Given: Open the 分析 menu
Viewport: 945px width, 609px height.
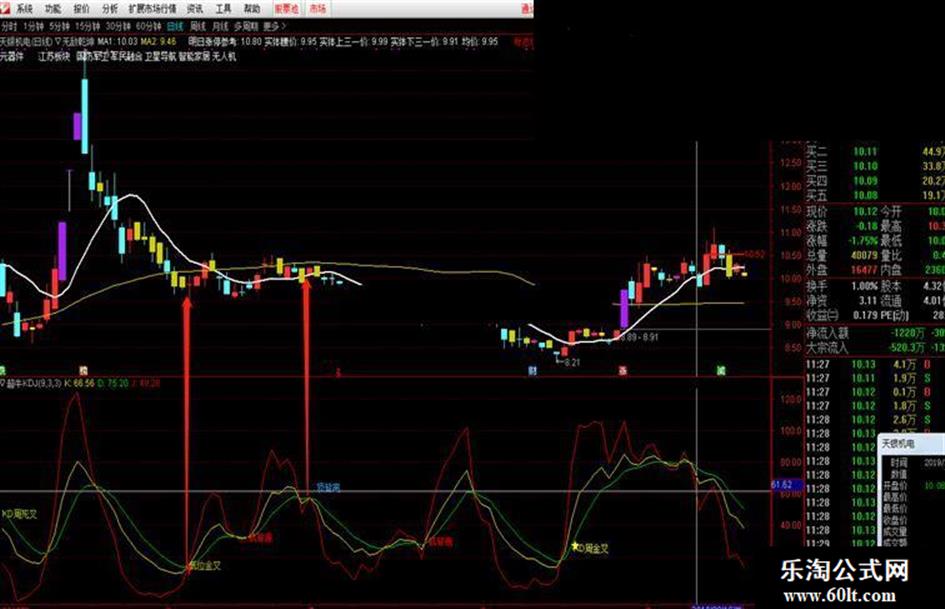Looking at the screenshot, I should point(110,9).
